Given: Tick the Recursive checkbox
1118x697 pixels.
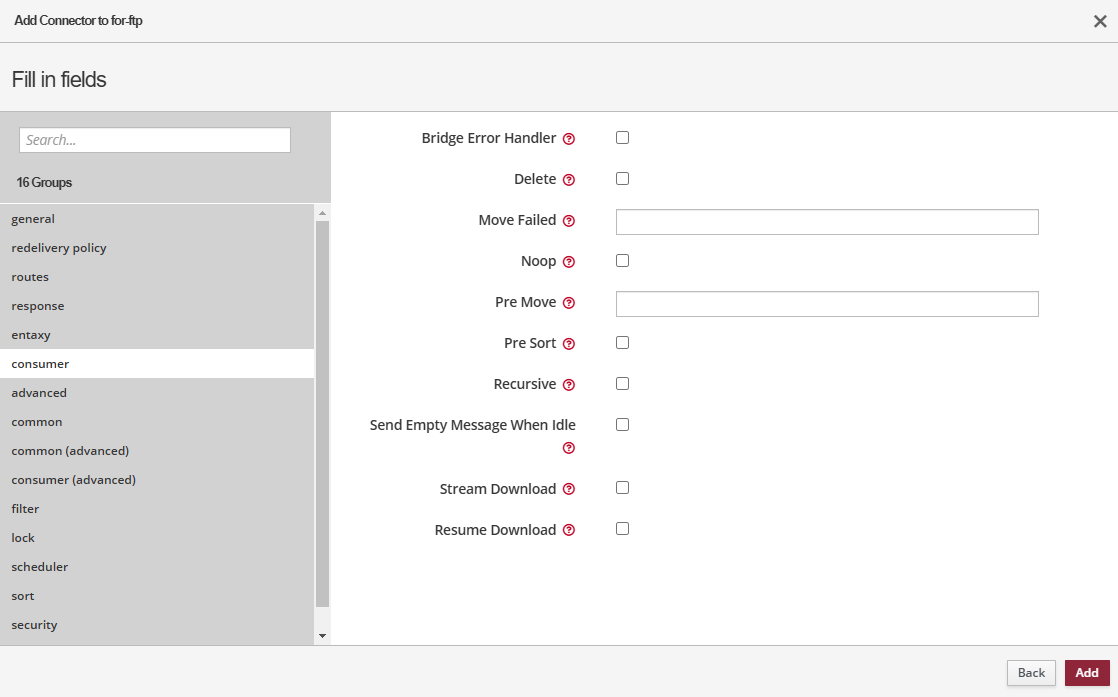Looking at the screenshot, I should point(622,384).
